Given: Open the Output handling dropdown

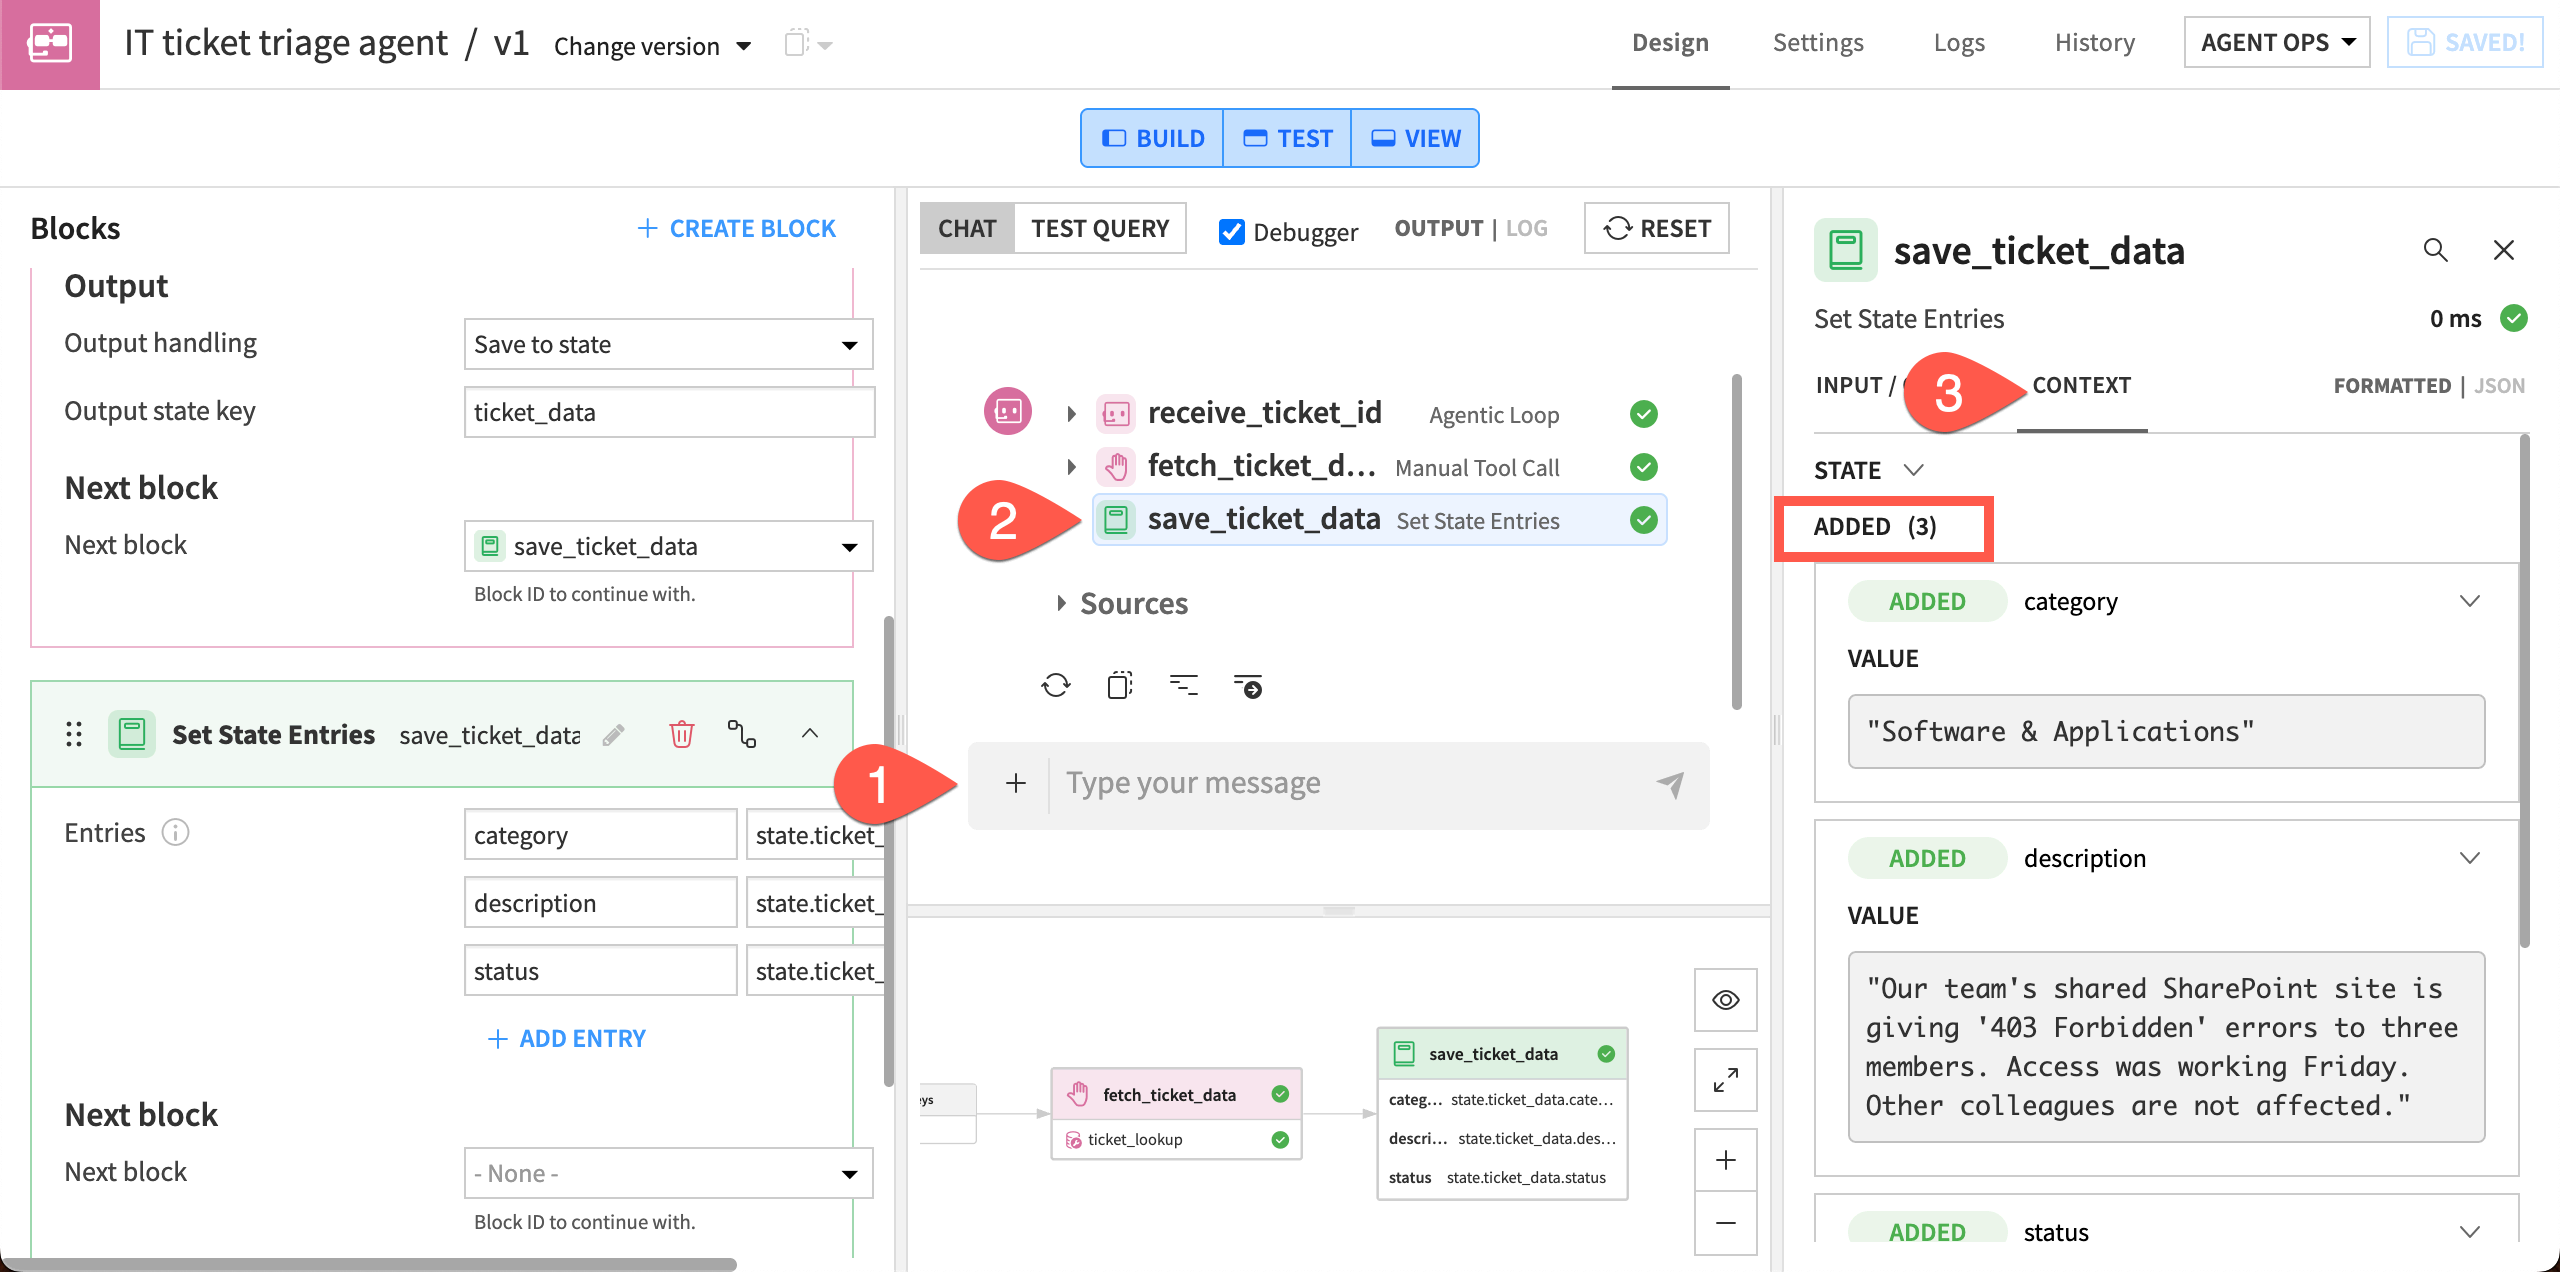Looking at the screenshot, I should [668, 344].
